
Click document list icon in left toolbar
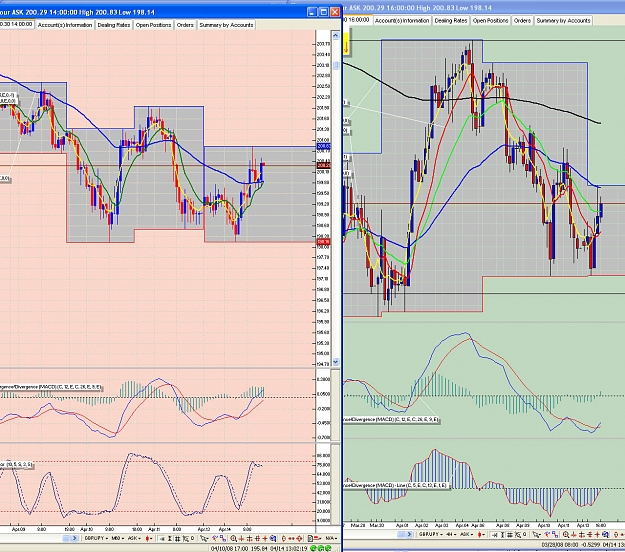click(310, 538)
